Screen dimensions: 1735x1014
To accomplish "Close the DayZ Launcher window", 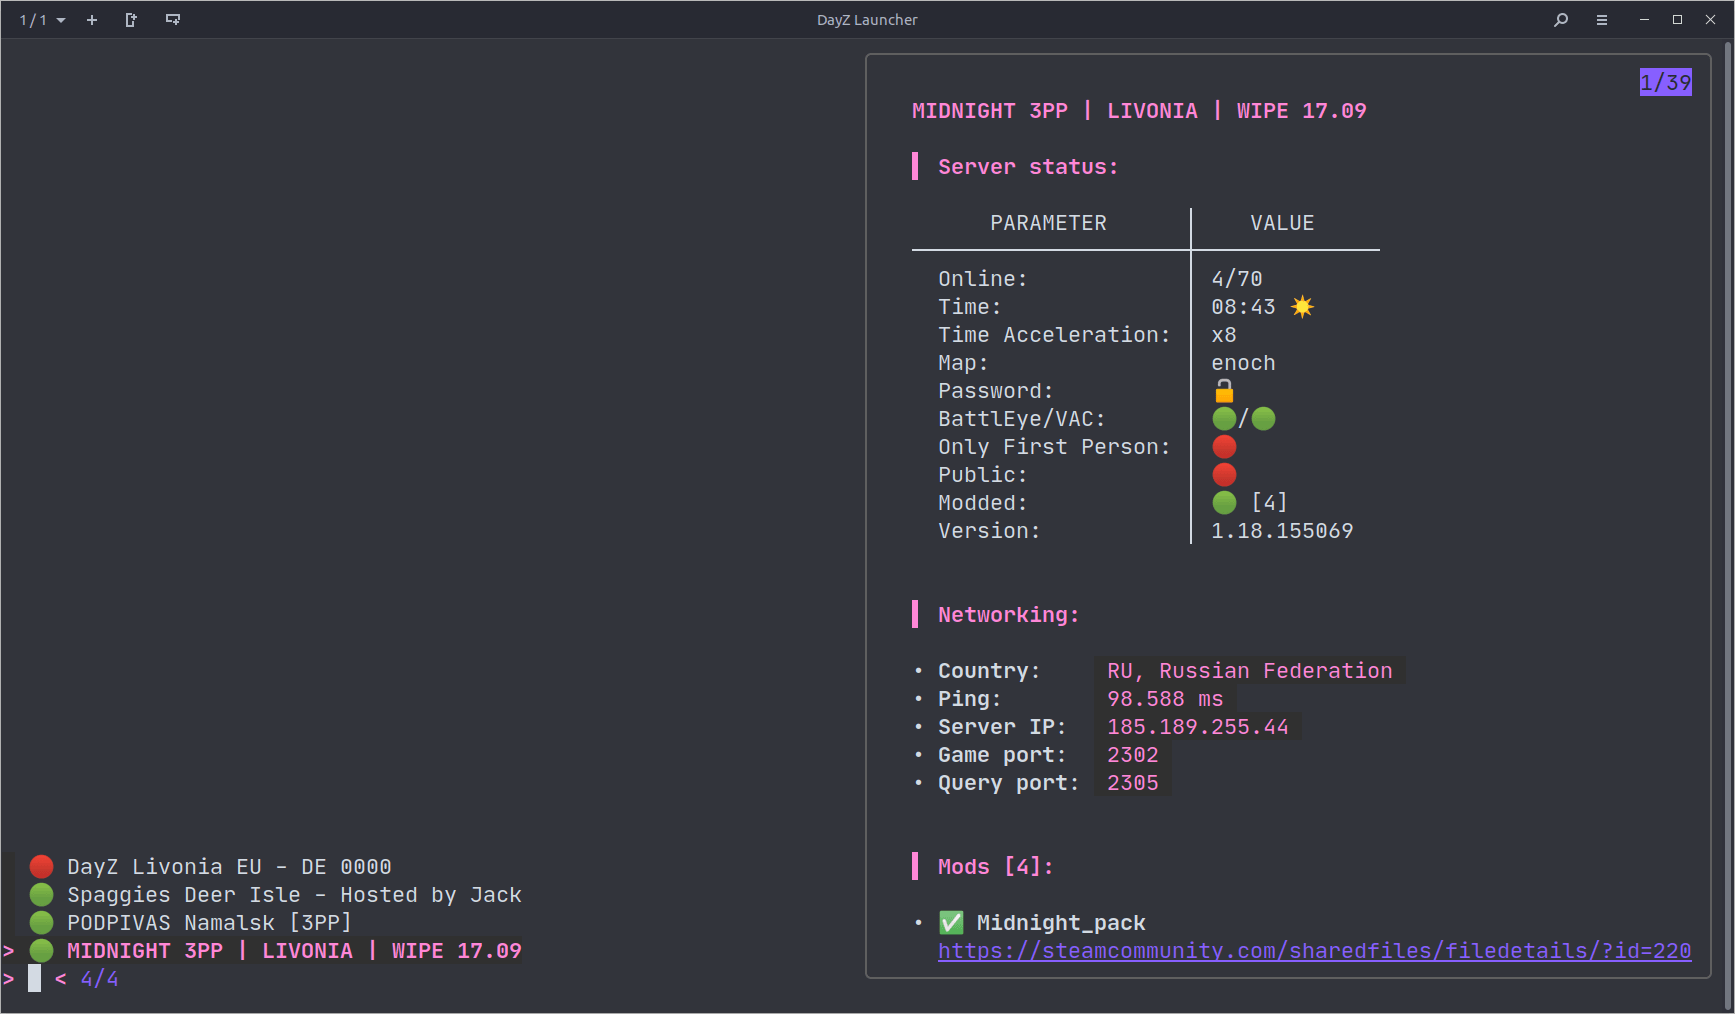I will pos(1710,20).
